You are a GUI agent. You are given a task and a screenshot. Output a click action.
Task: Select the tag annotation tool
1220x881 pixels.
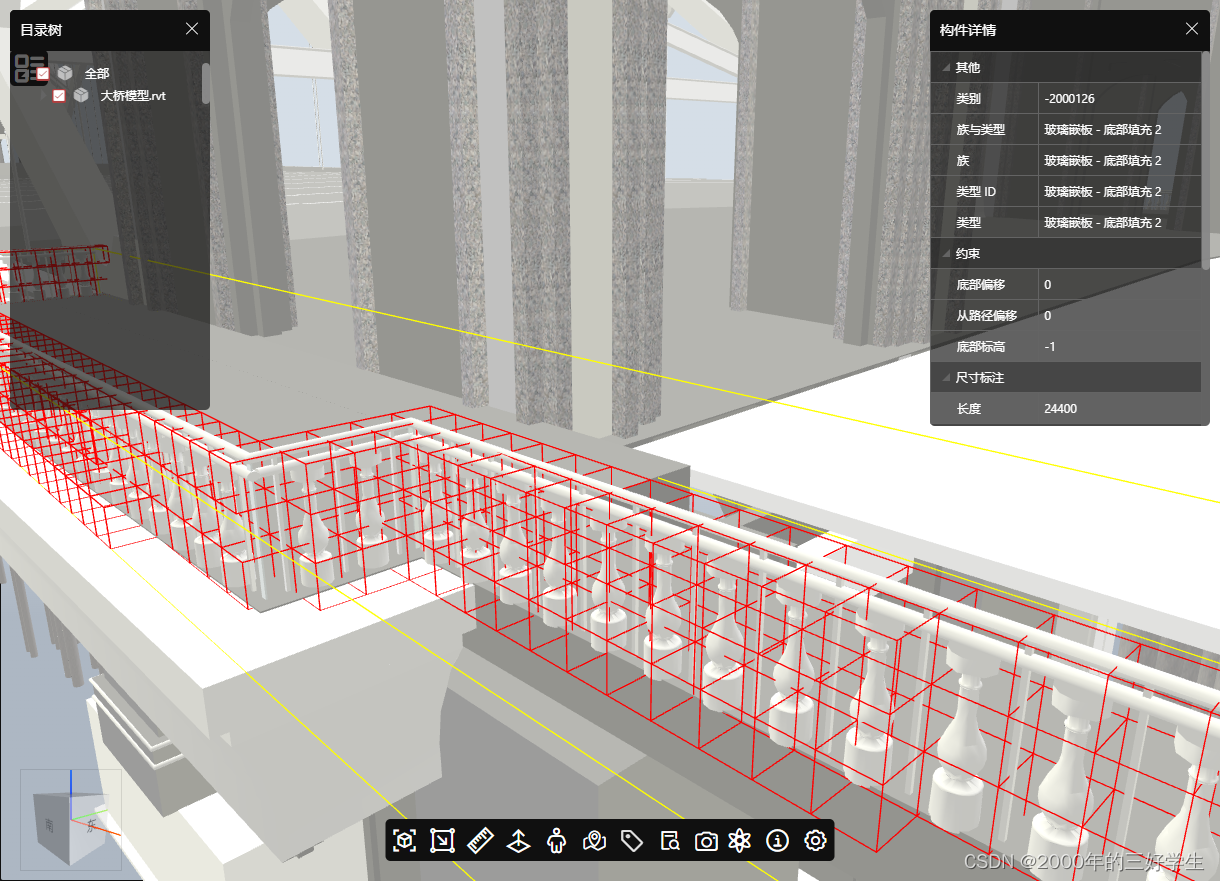pyautogui.click(x=632, y=841)
